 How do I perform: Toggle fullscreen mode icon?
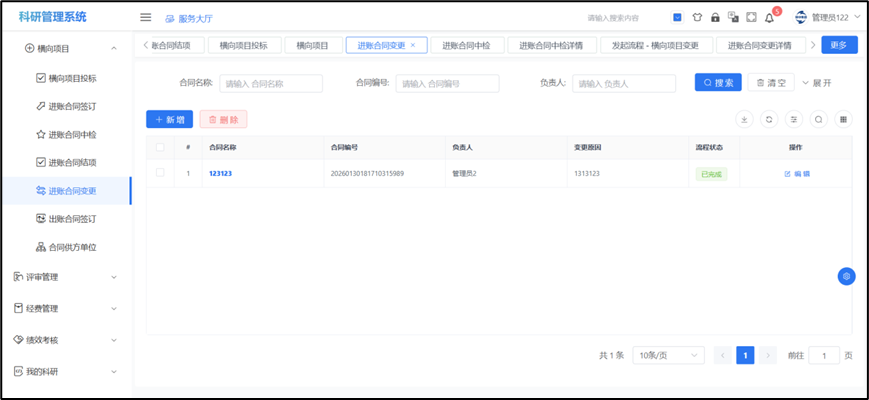pos(751,17)
